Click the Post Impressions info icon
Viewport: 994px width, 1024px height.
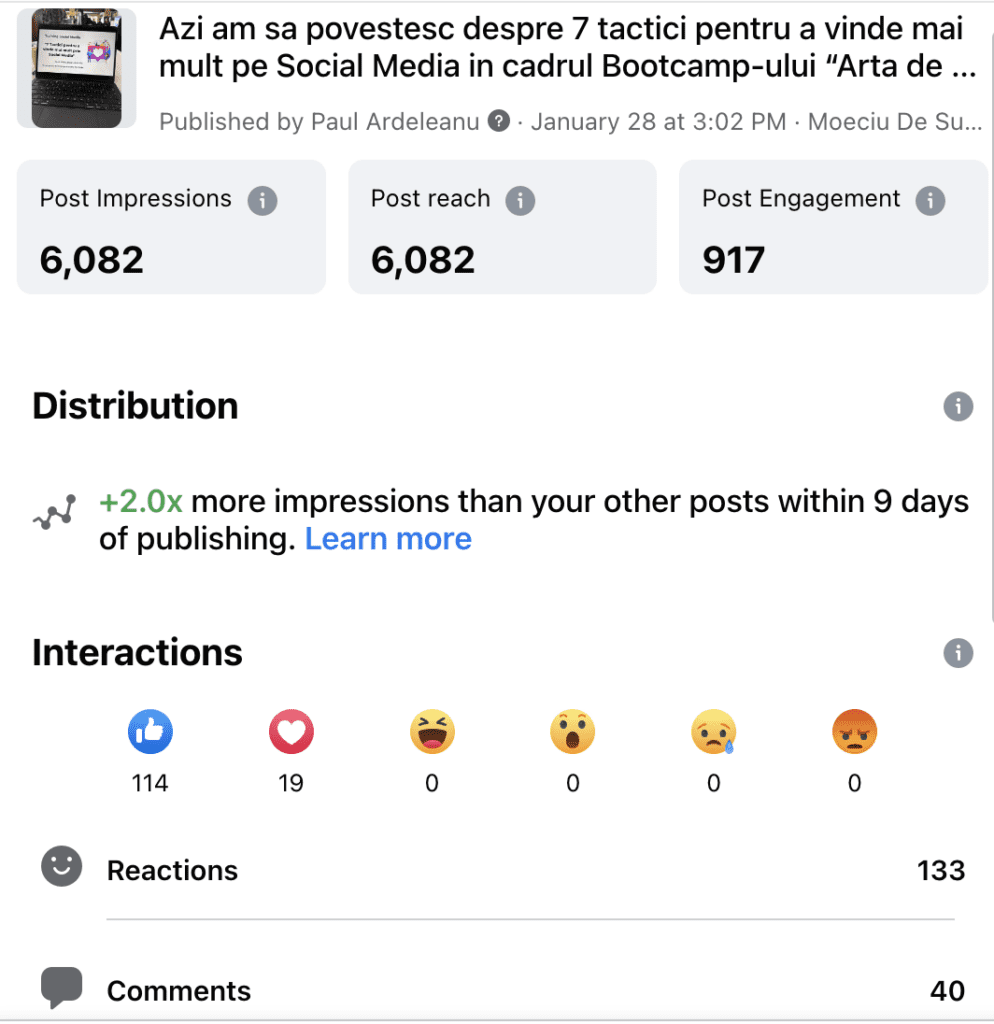pyautogui.click(x=263, y=200)
